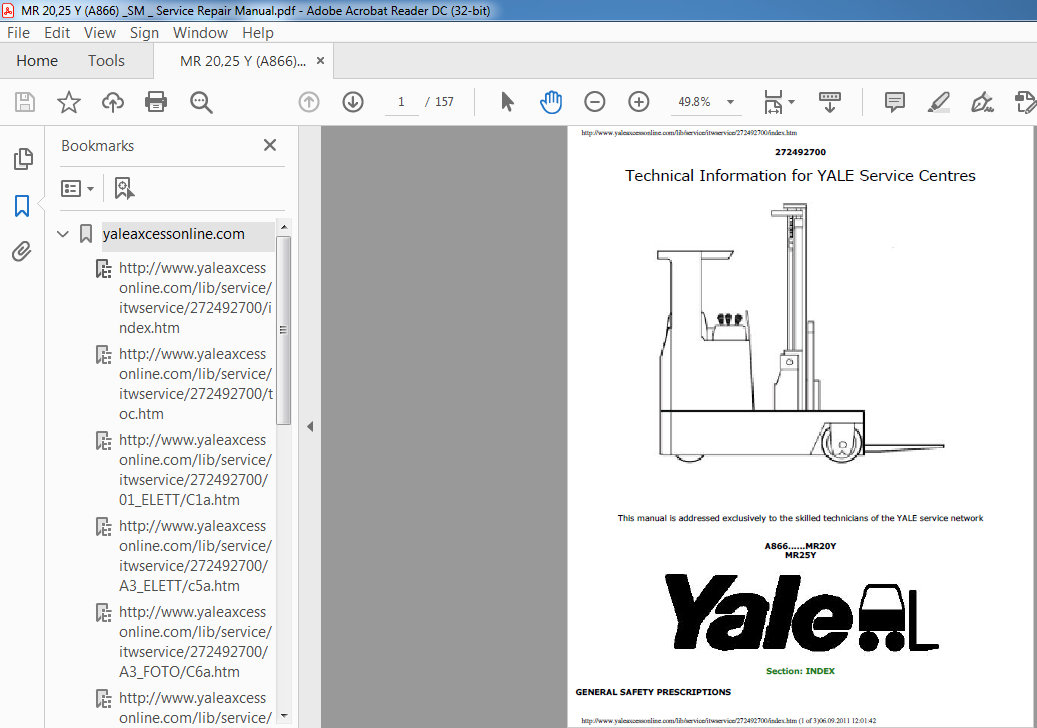Screen dimensions: 1037x728
Task: Click the Technical Information for YALE heading
Action: point(800,176)
